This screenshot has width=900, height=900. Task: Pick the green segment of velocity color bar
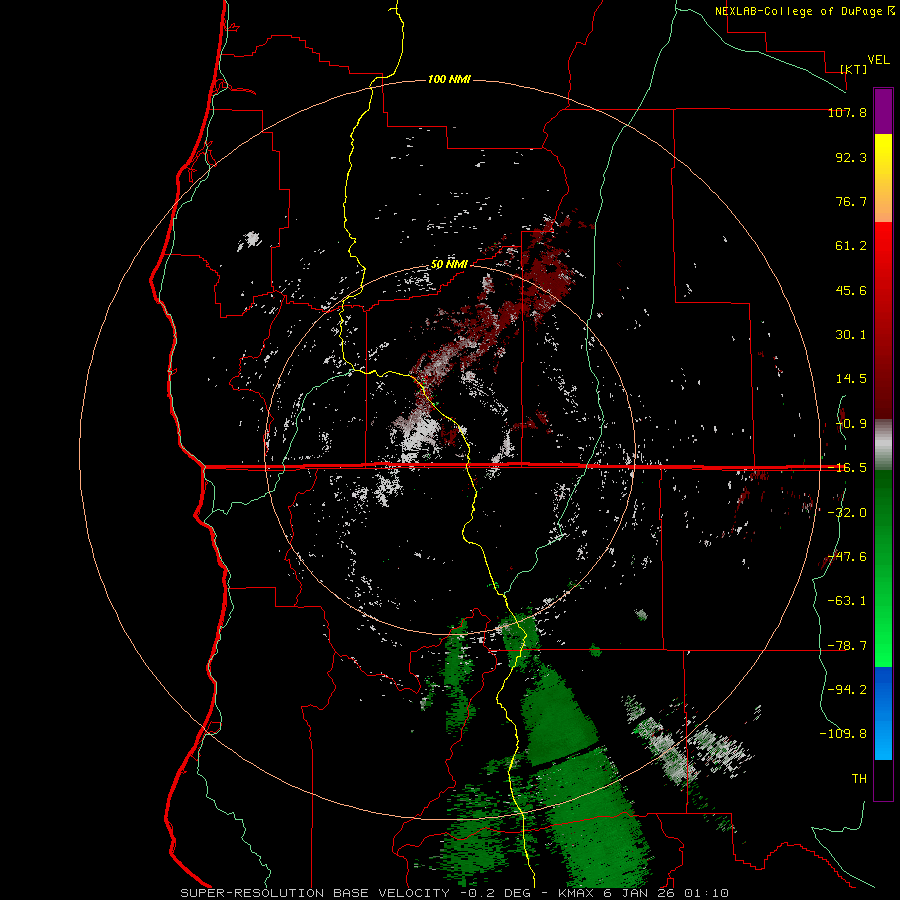(x=883, y=568)
